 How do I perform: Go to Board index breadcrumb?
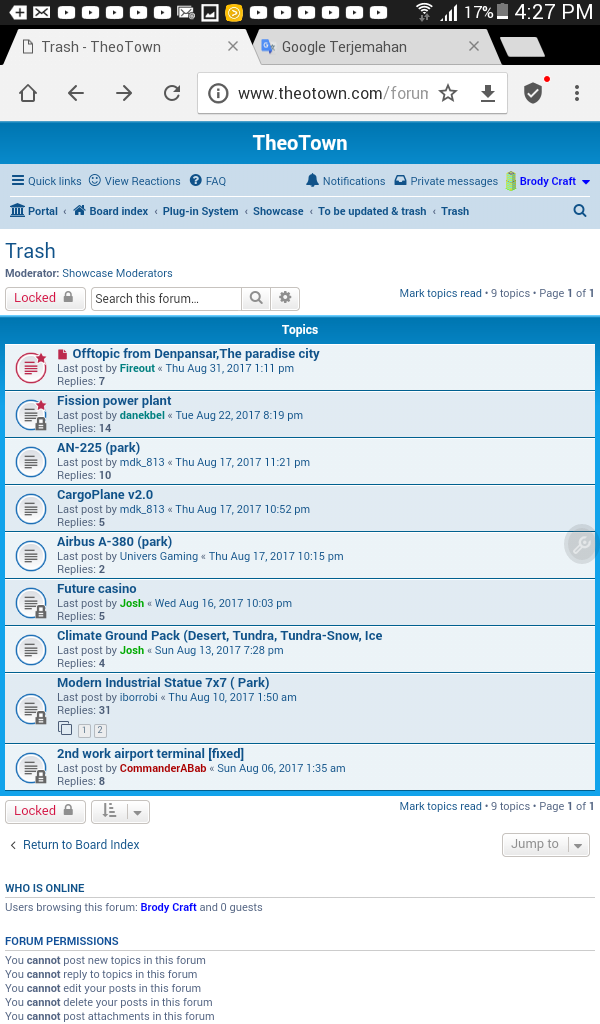[x=110, y=211]
